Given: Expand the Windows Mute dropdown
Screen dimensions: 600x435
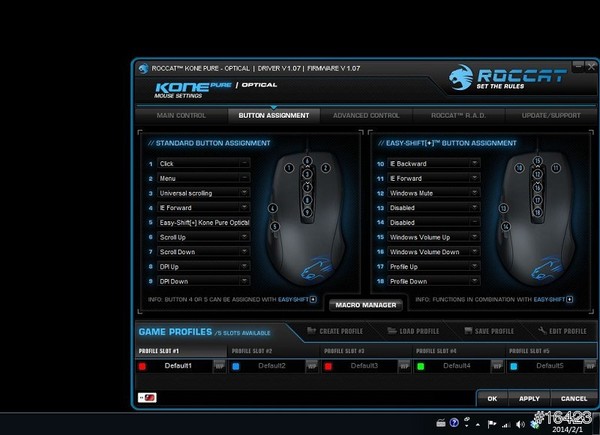Looking at the screenshot, I should (434, 193).
